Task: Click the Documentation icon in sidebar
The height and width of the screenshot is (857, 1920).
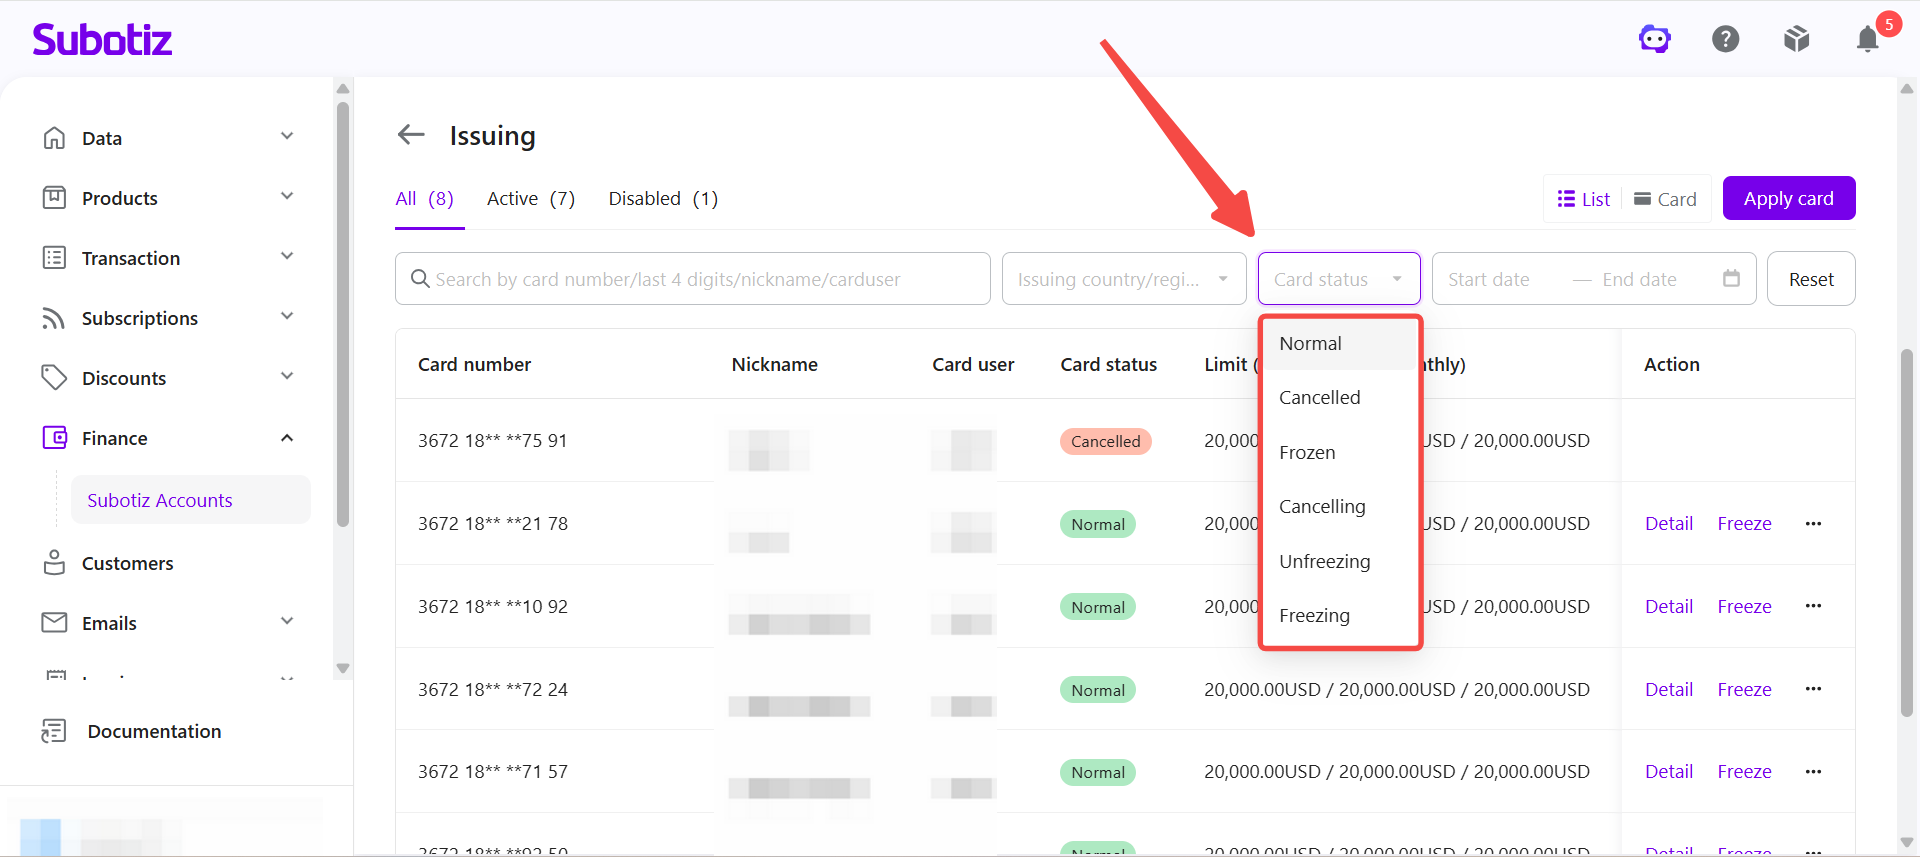Action: click(x=54, y=731)
